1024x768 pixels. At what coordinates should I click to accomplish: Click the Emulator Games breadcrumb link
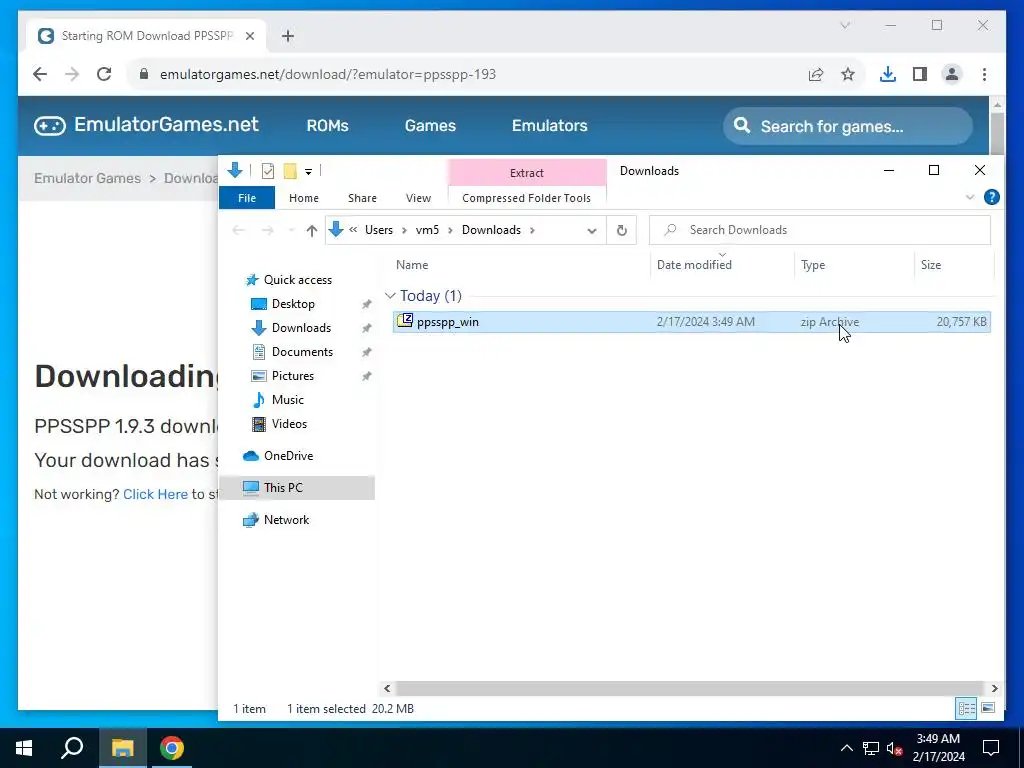click(x=87, y=178)
